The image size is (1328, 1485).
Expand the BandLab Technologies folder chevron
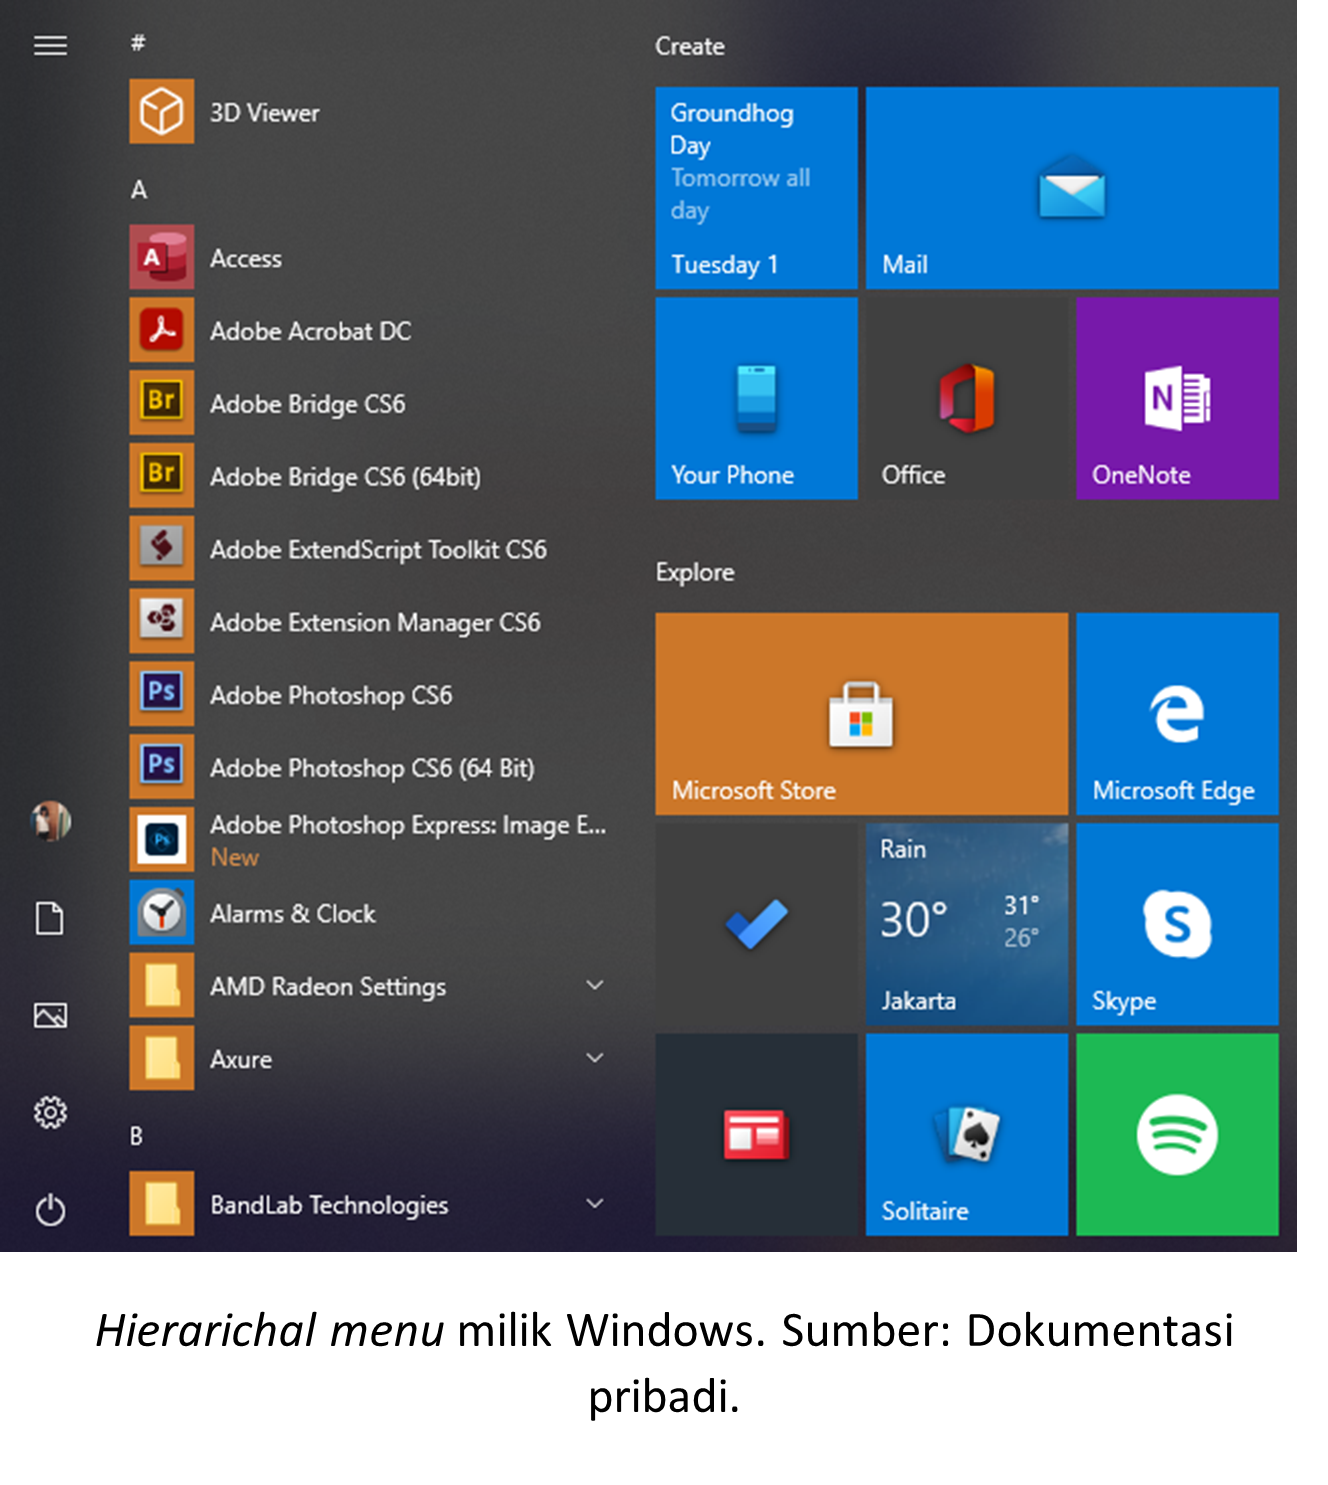[x=595, y=1203]
